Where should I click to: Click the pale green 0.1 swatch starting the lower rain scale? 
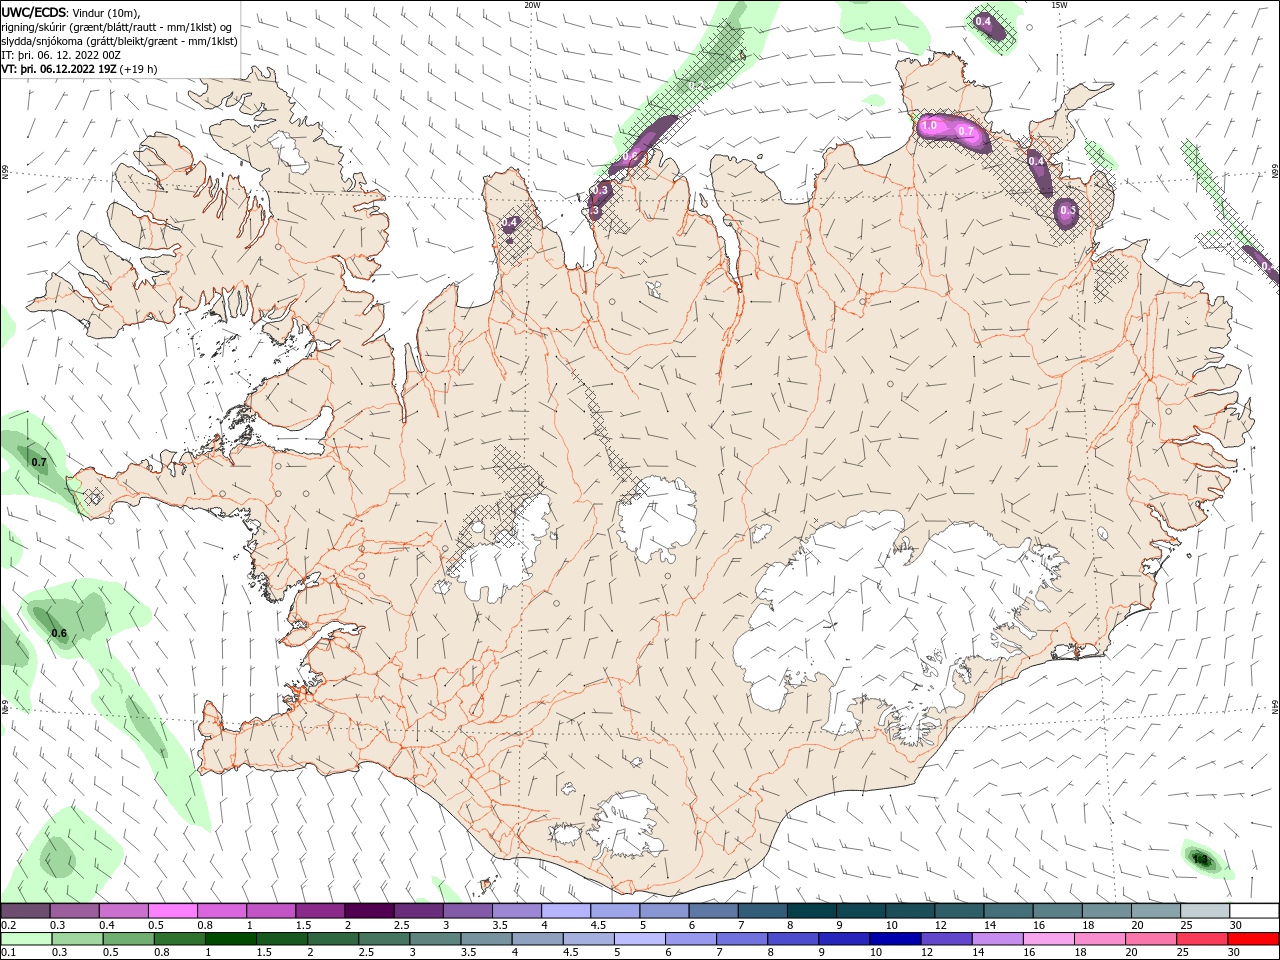click(26, 939)
